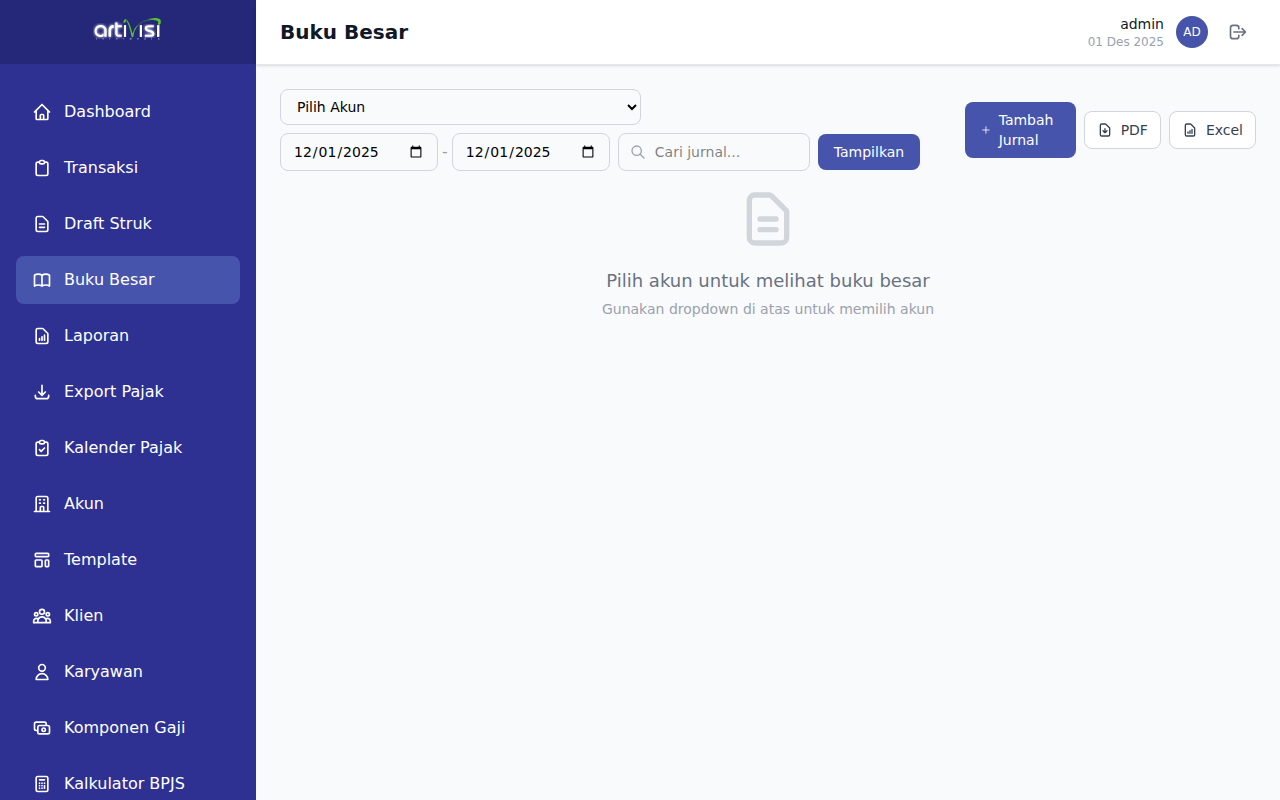Image resolution: width=1280 pixels, height=800 pixels.
Task: Open the Pilih Akun dropdown
Action: tap(460, 107)
